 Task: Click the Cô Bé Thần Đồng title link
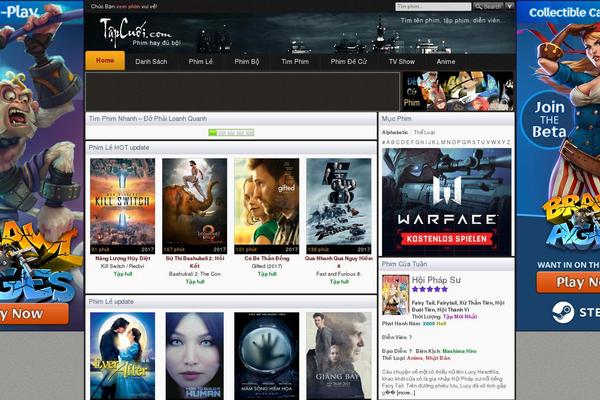pyautogui.click(x=267, y=258)
